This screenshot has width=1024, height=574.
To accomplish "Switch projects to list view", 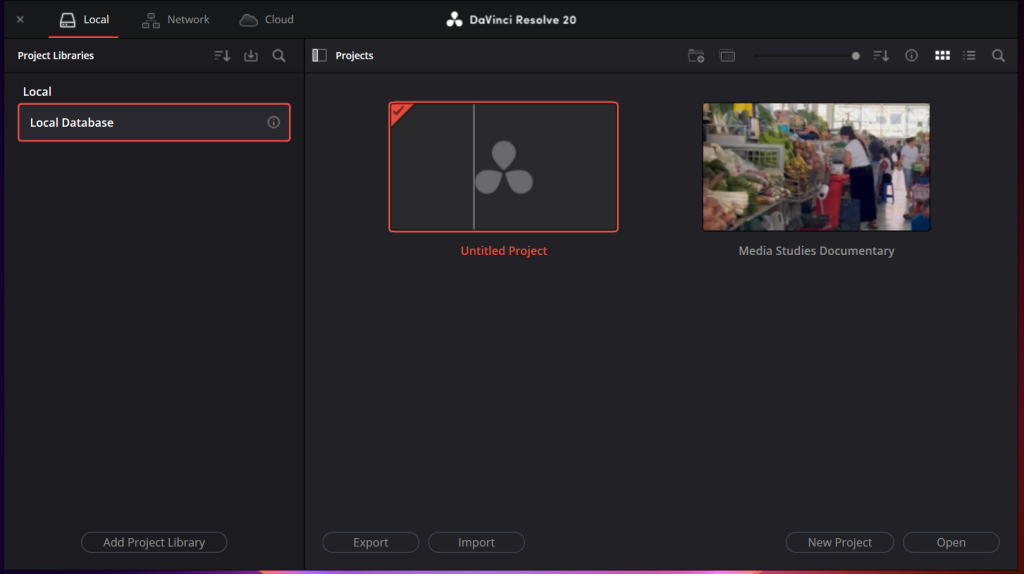I will click(x=969, y=56).
